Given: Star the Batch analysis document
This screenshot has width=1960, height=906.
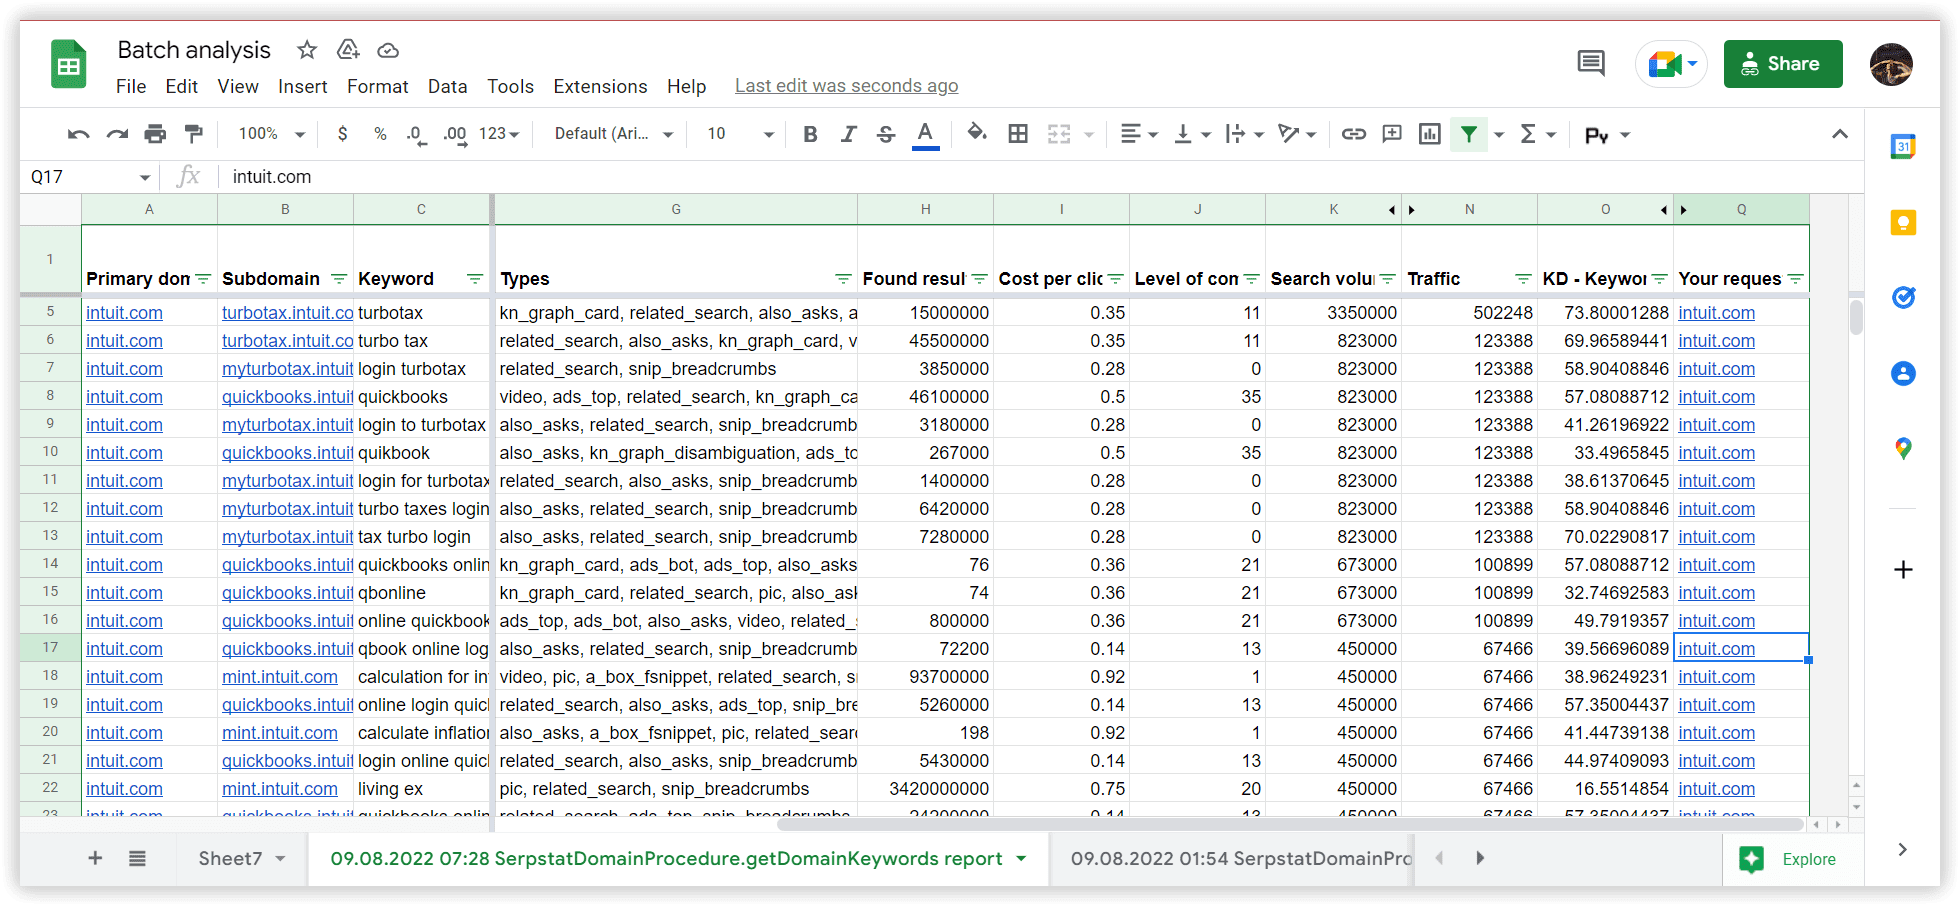Looking at the screenshot, I should [x=307, y=50].
